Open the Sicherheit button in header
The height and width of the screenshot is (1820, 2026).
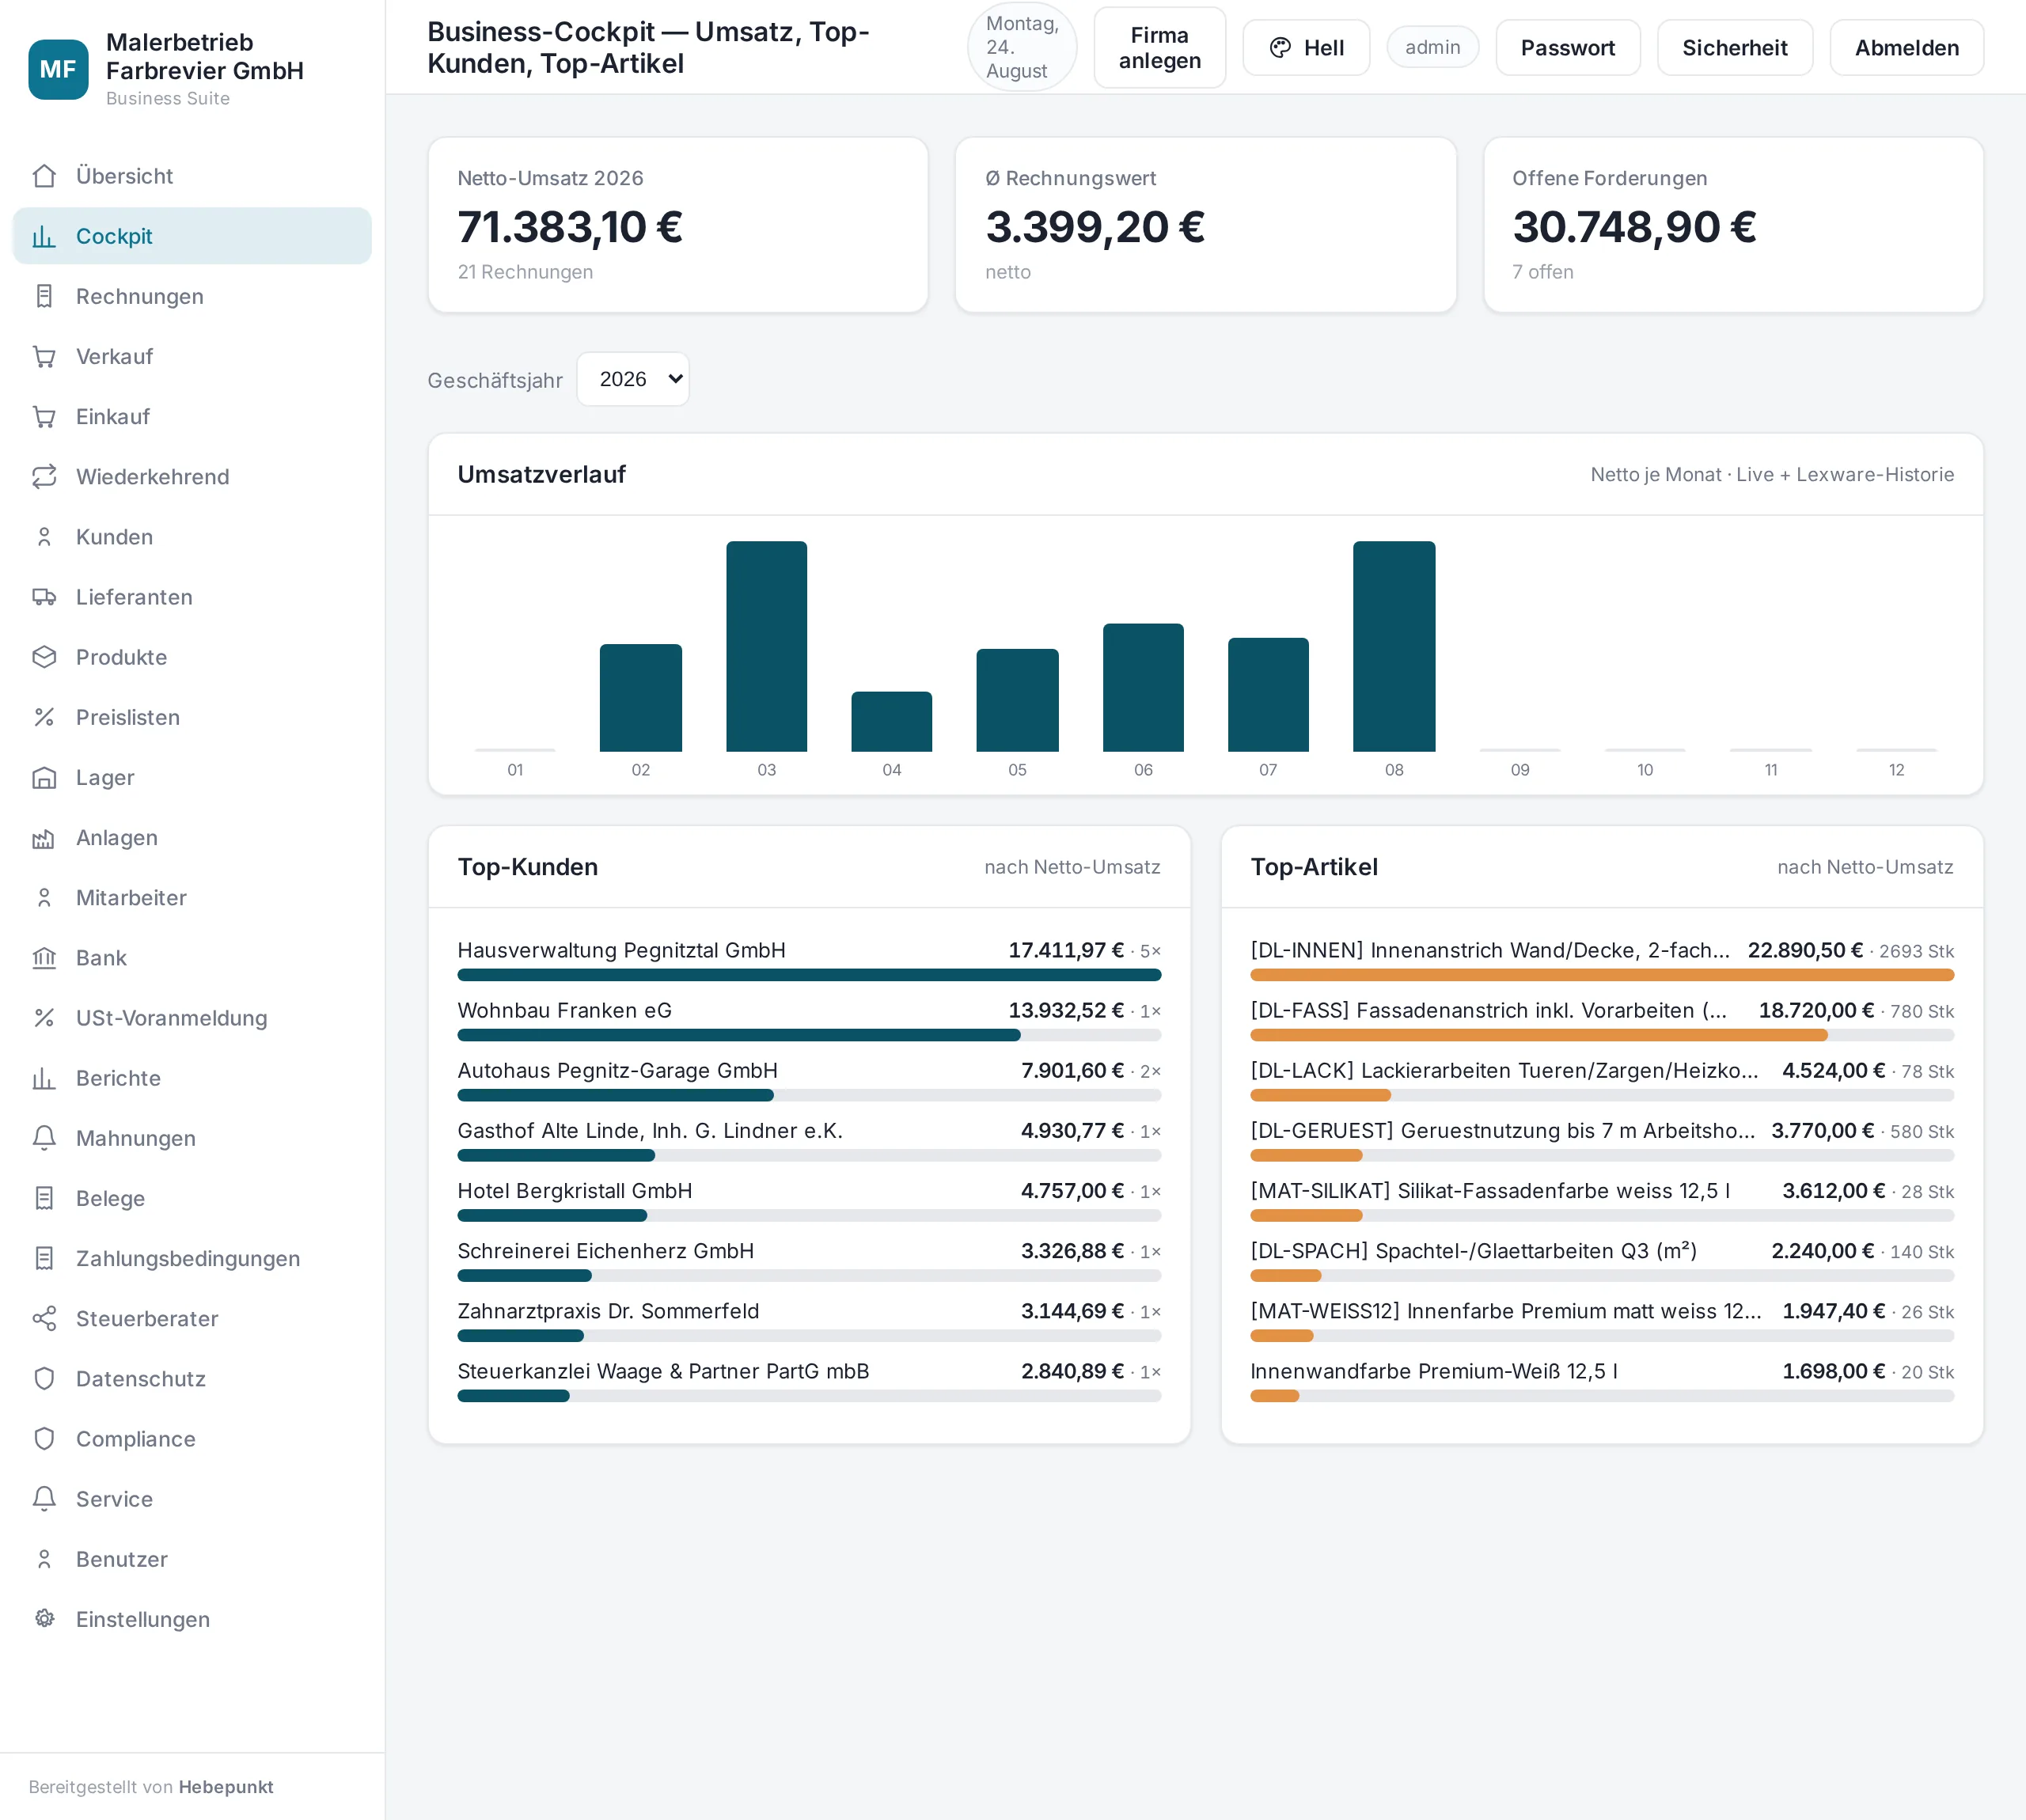tap(1734, 48)
